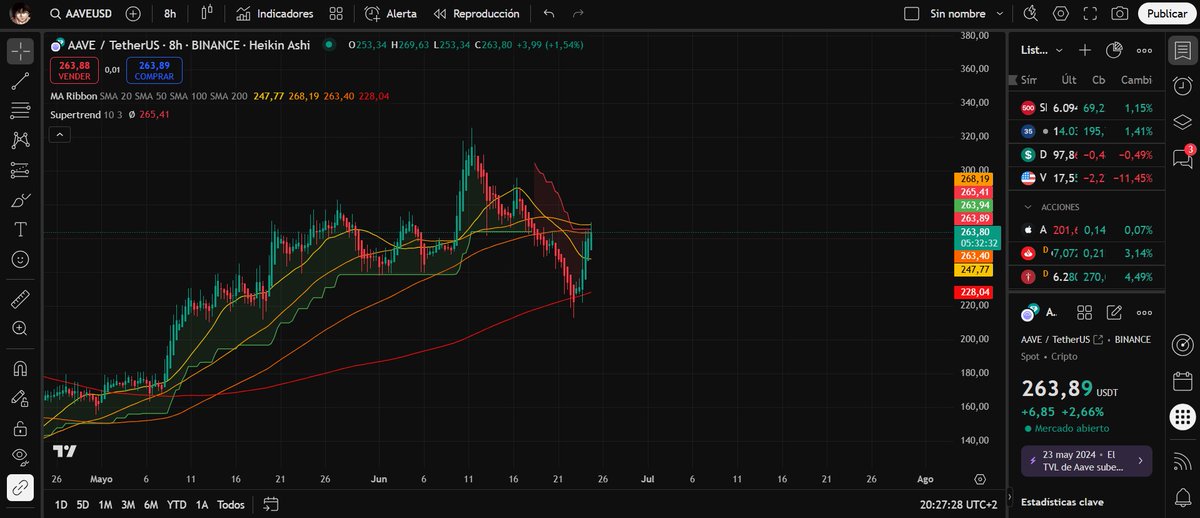Select the trend line drawing tool
1200x518 pixels.
20,81
